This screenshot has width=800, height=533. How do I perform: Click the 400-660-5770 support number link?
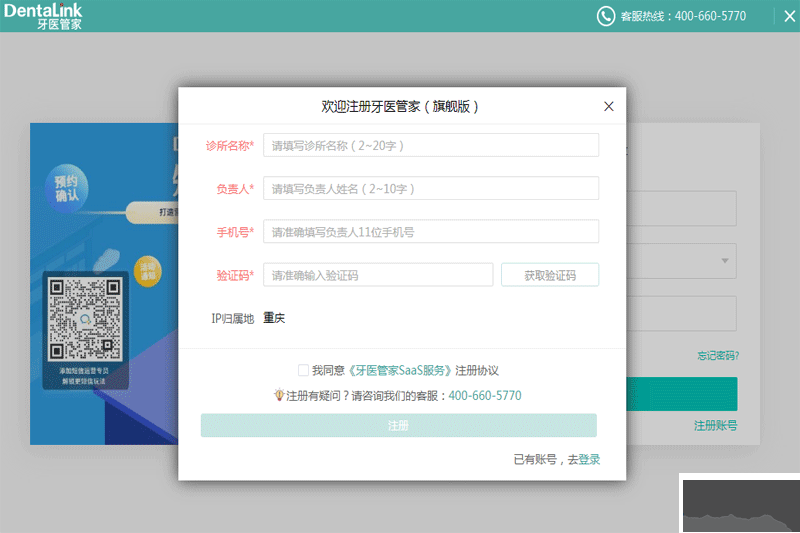point(485,396)
